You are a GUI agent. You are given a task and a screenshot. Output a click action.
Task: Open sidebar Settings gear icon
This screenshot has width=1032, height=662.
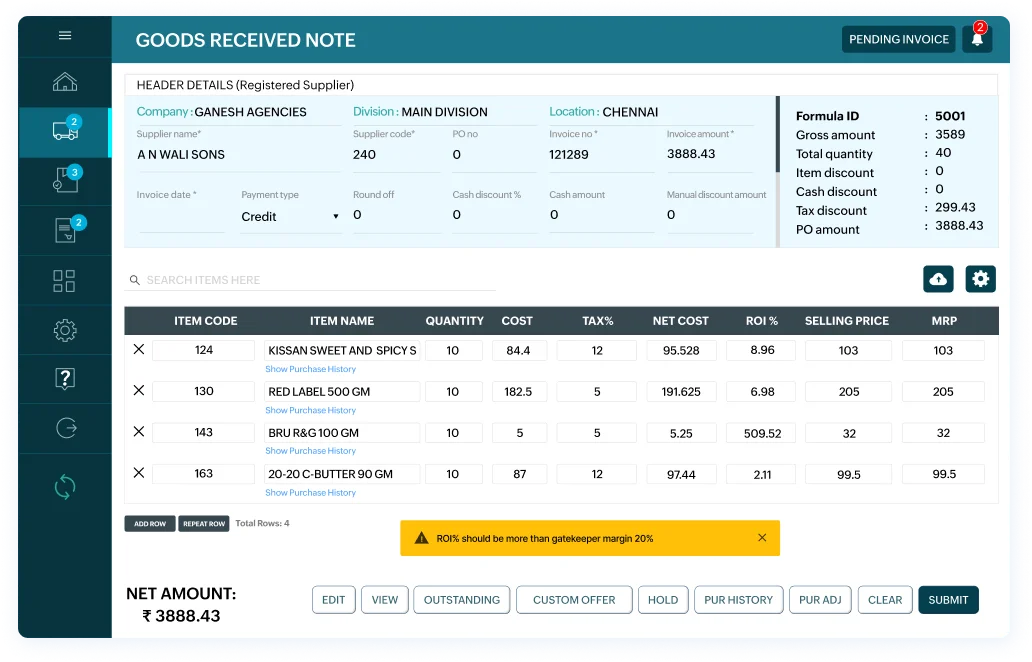tap(64, 329)
